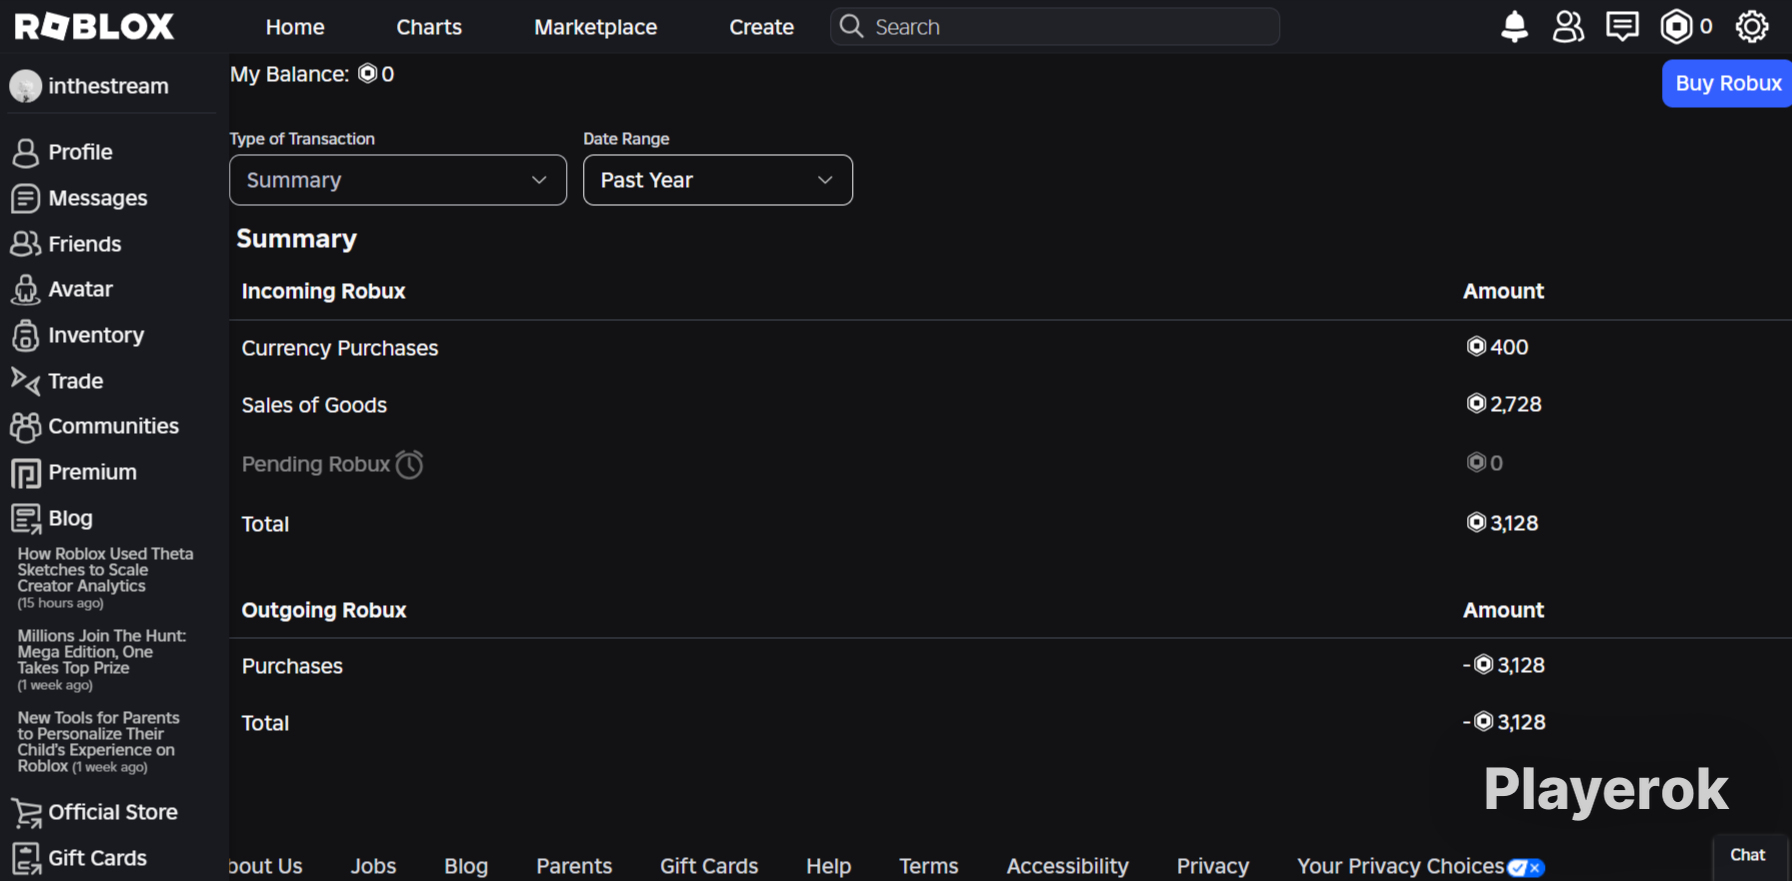This screenshot has width=1792, height=881.
Task: Open the friends icon in top bar
Action: point(1568,27)
